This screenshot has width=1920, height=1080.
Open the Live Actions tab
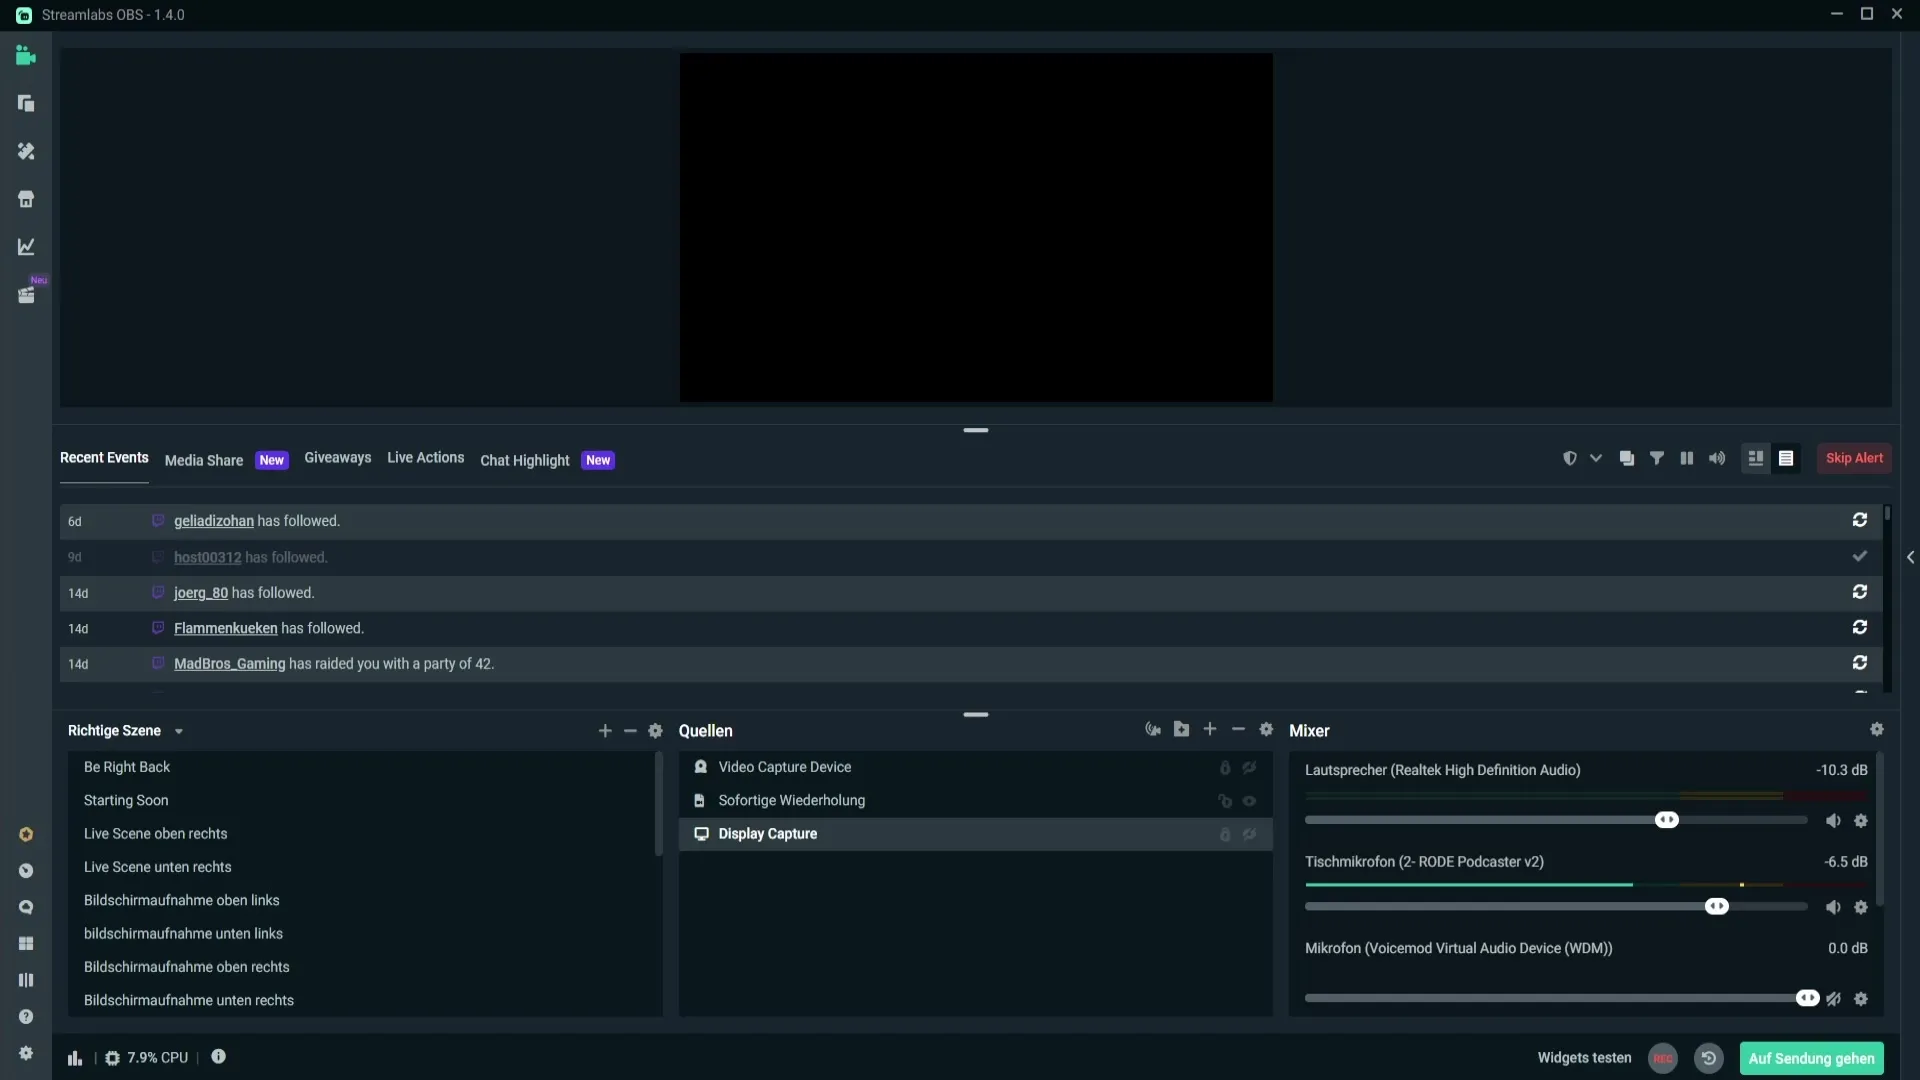tap(425, 458)
